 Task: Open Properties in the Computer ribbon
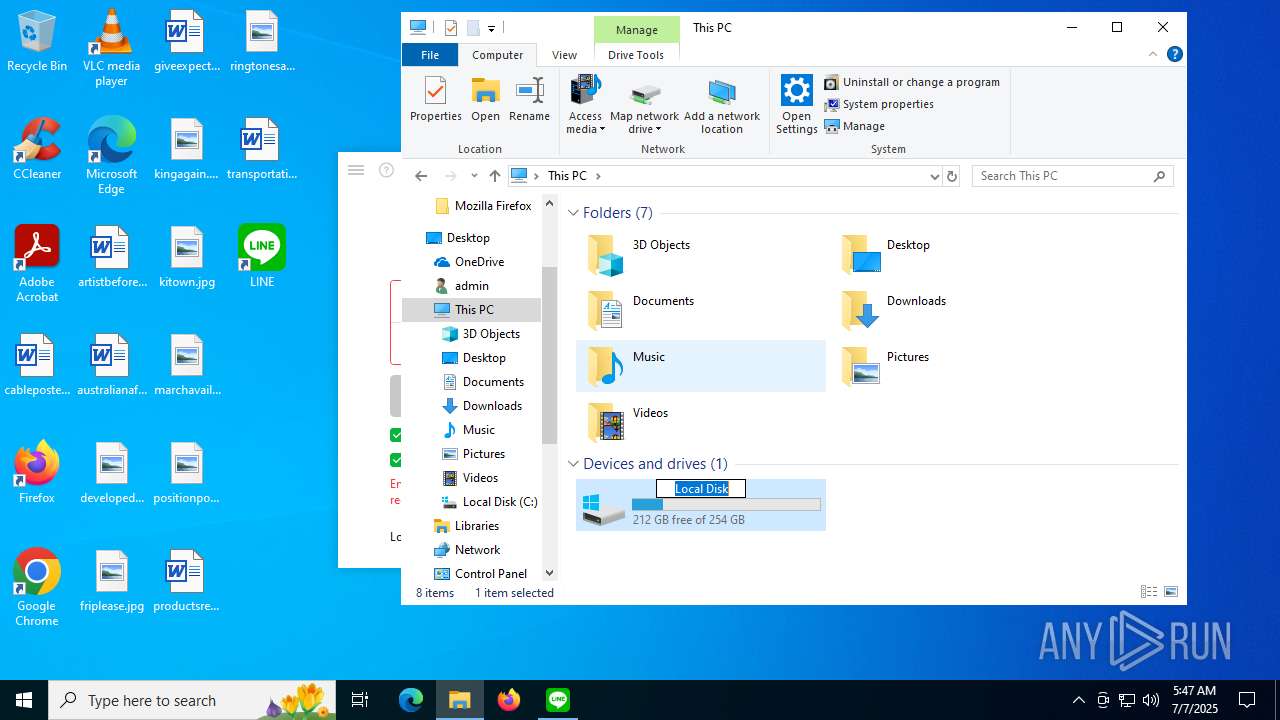[435, 99]
